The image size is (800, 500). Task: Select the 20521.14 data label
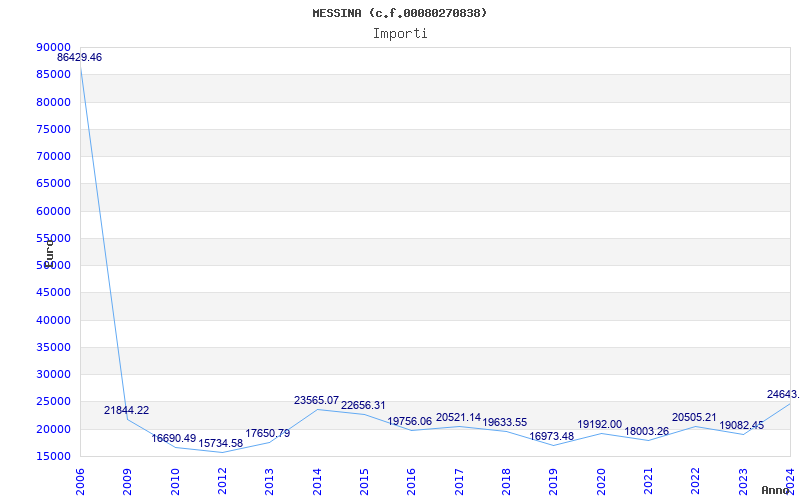pos(458,417)
